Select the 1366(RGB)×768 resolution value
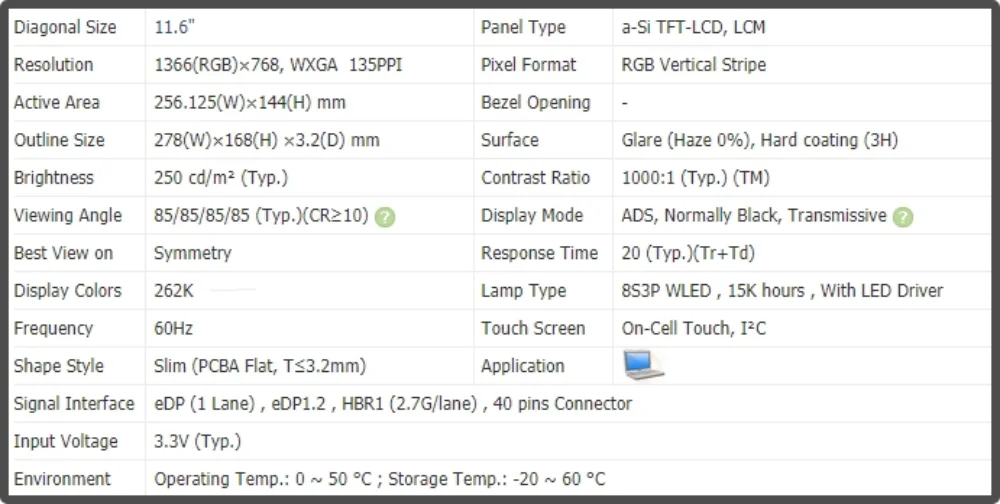Screen dimensions: 1000x504 pos(278,65)
